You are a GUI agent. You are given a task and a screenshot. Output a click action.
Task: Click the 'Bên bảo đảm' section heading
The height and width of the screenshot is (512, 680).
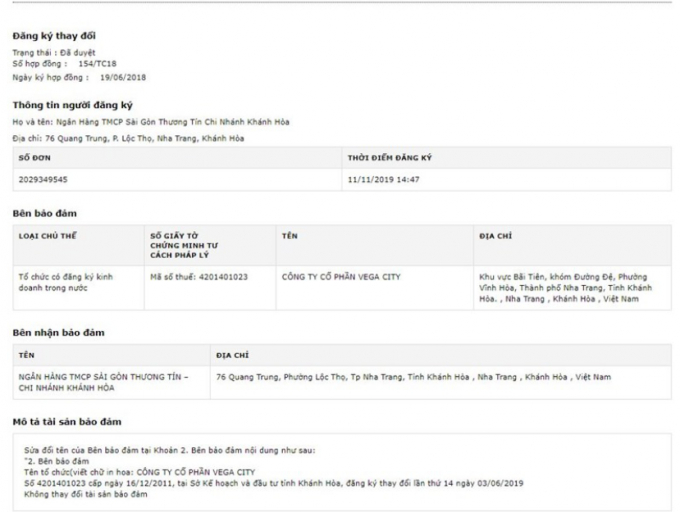[45, 213]
